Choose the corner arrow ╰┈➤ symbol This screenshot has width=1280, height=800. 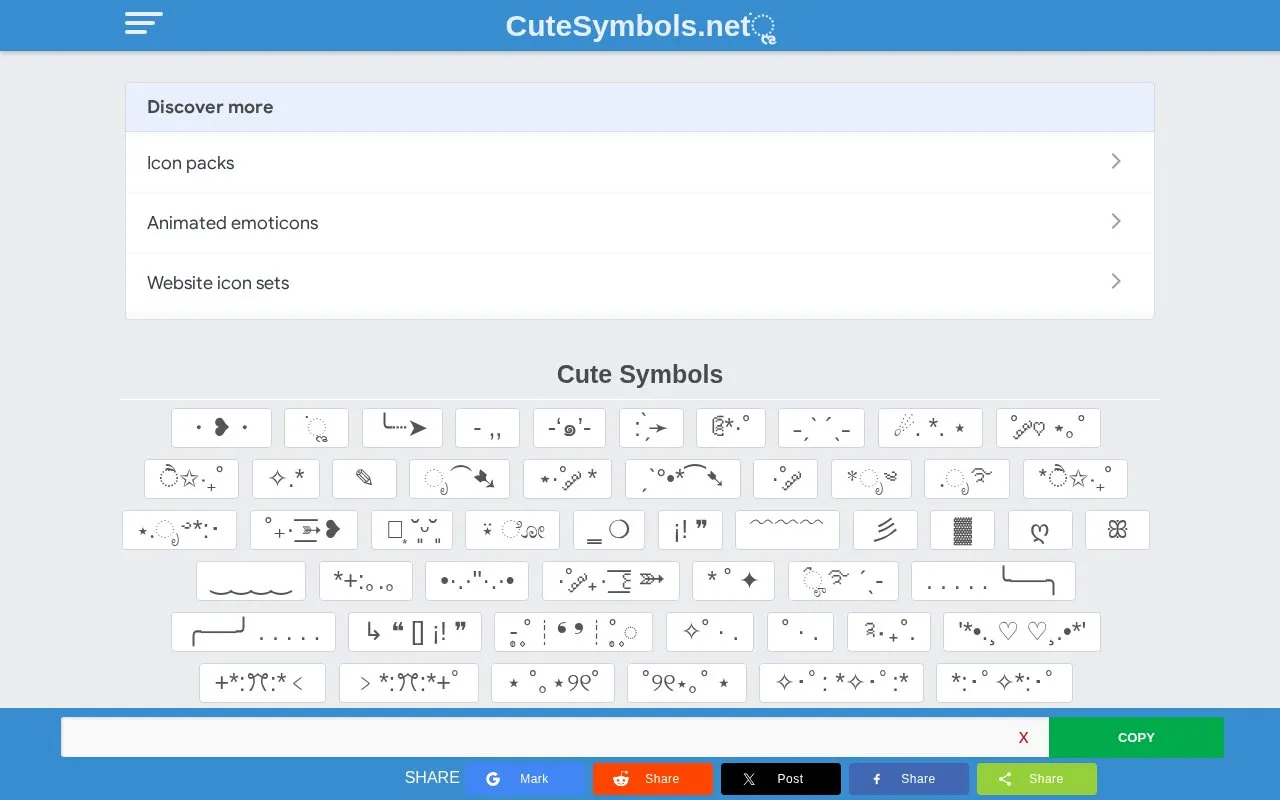402,428
